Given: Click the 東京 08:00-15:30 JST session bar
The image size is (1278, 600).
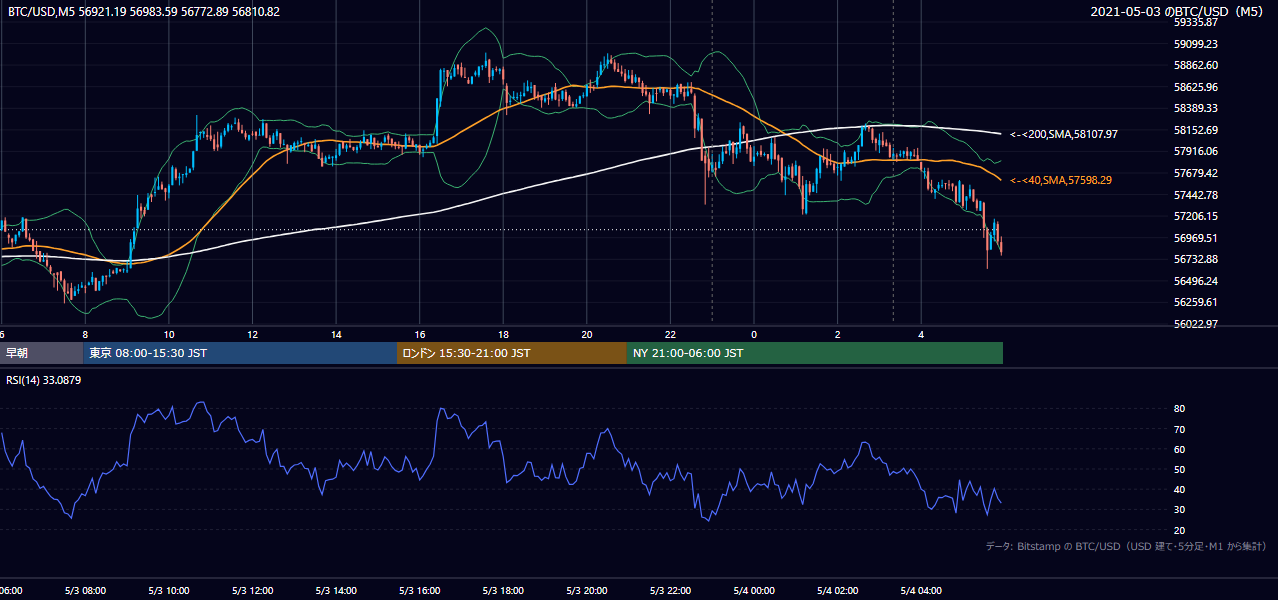Looking at the screenshot, I should click(240, 353).
